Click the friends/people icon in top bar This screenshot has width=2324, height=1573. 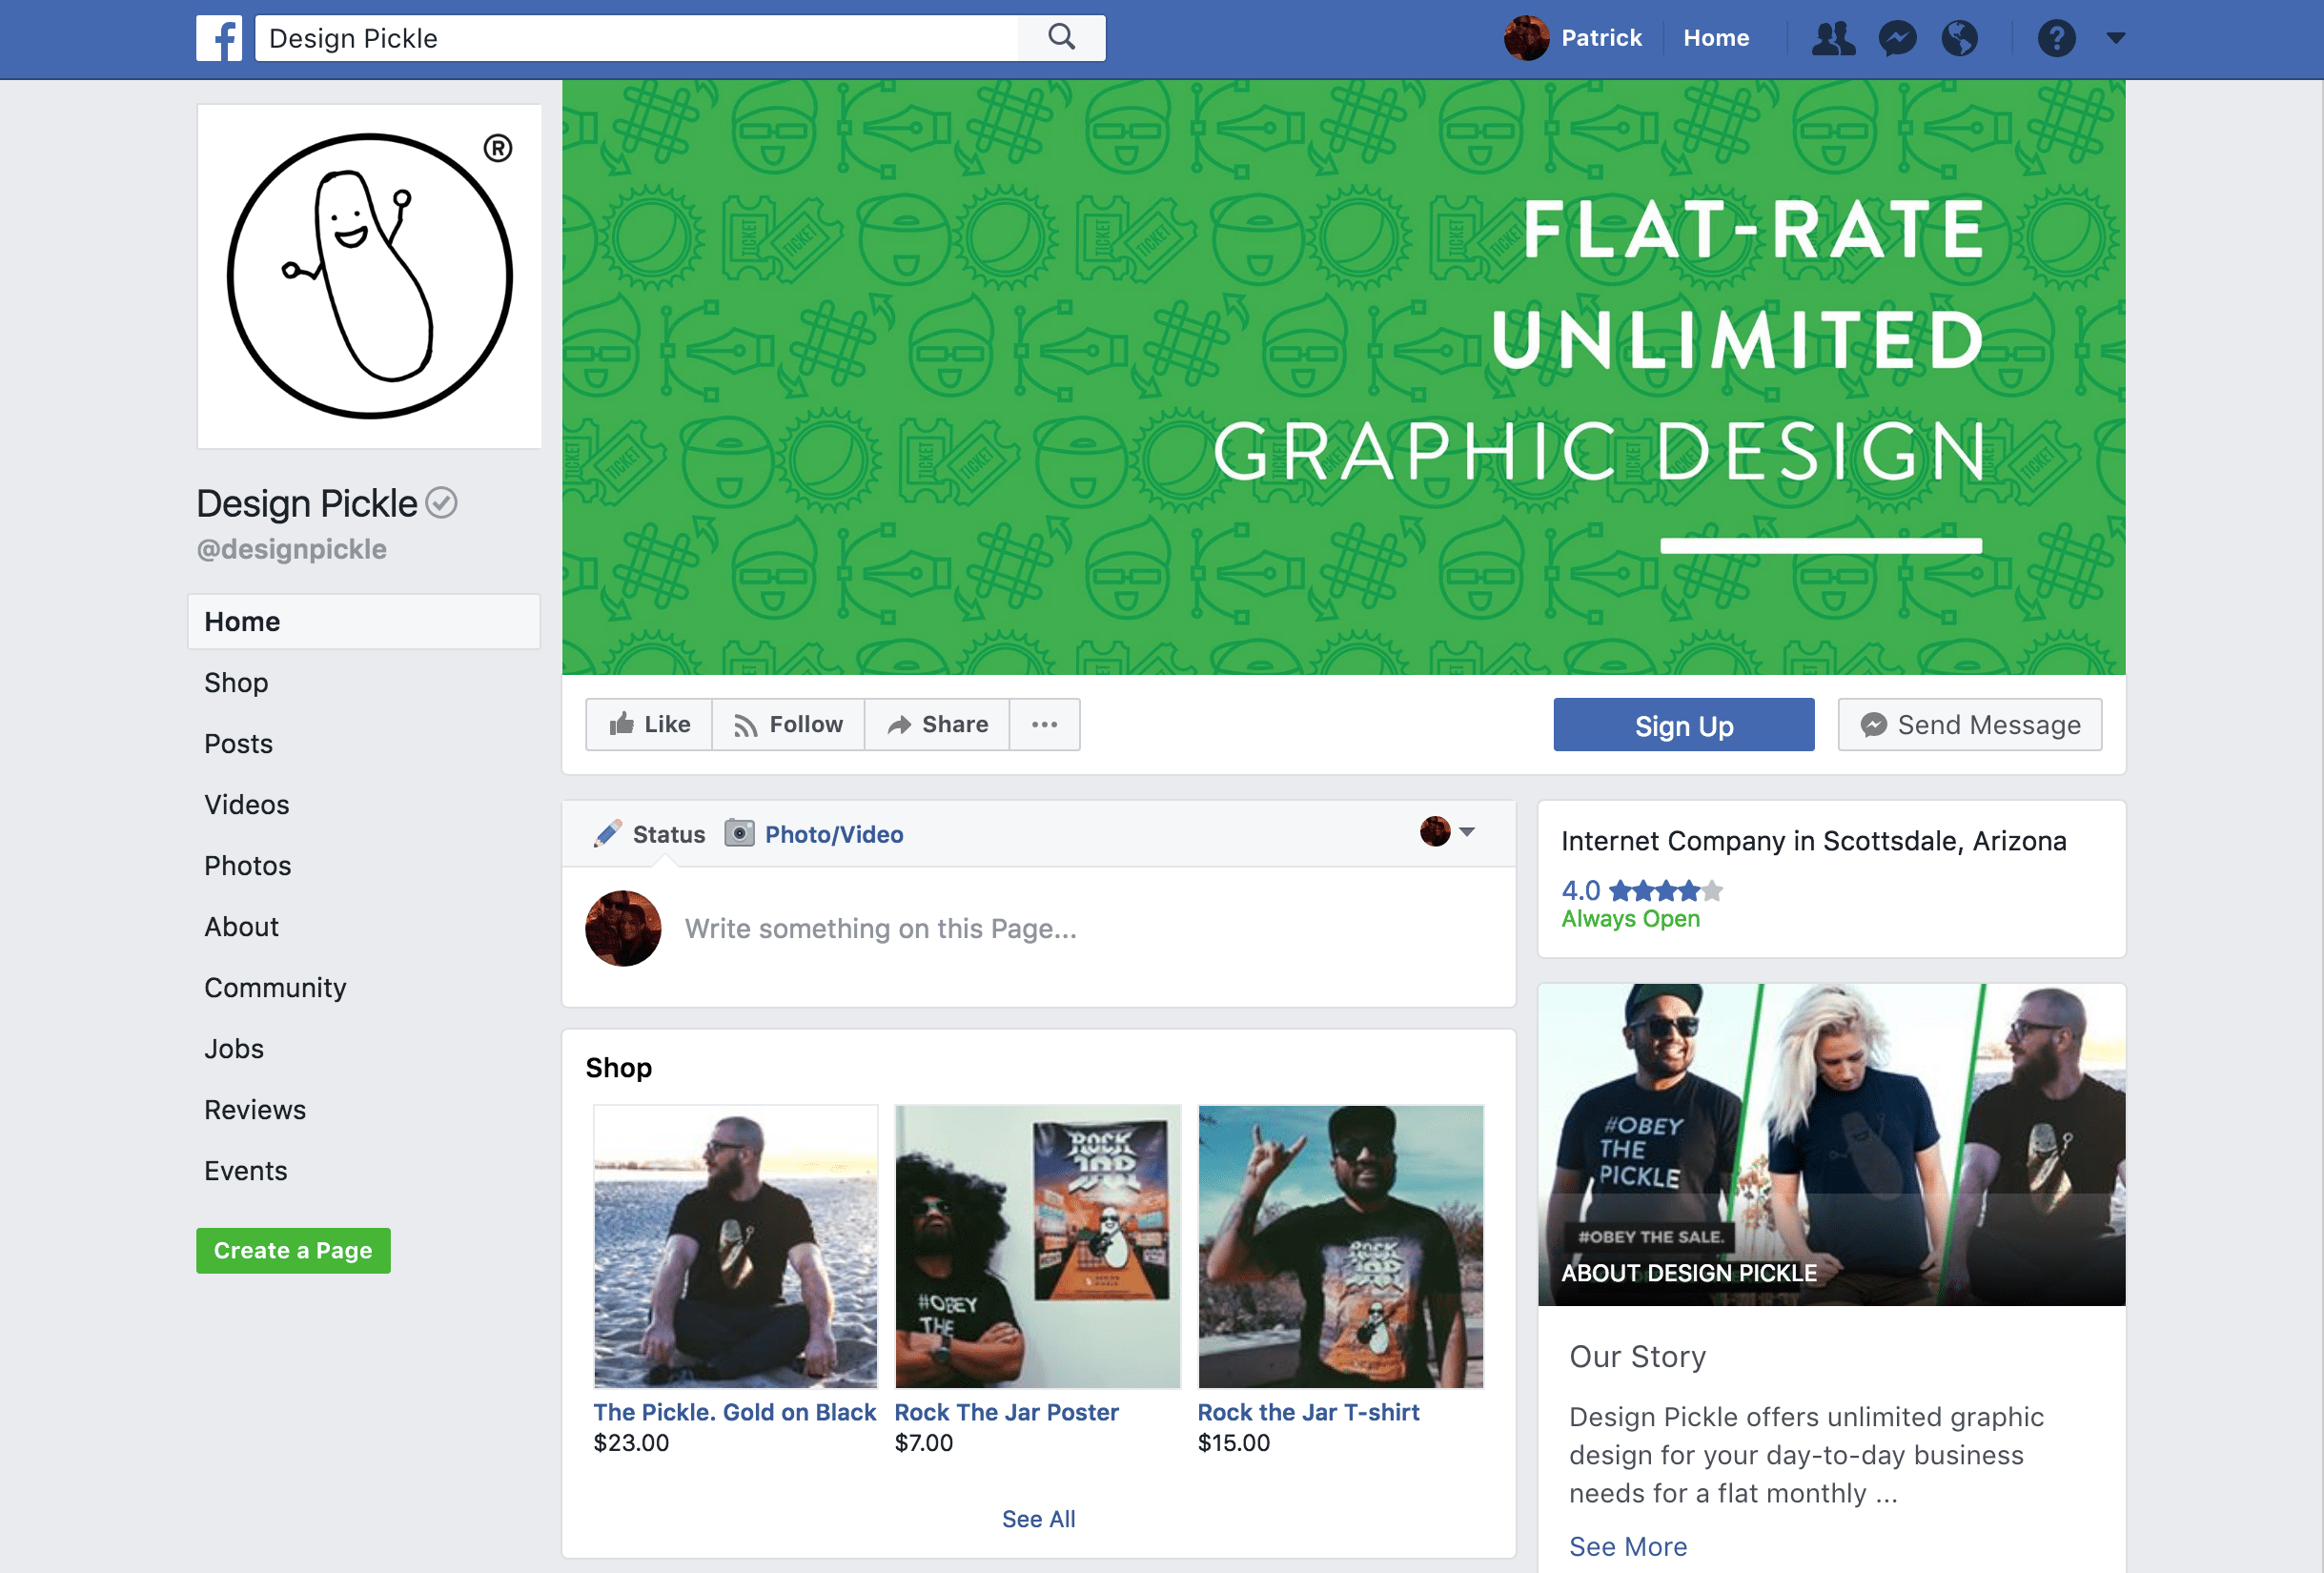tap(1838, 39)
